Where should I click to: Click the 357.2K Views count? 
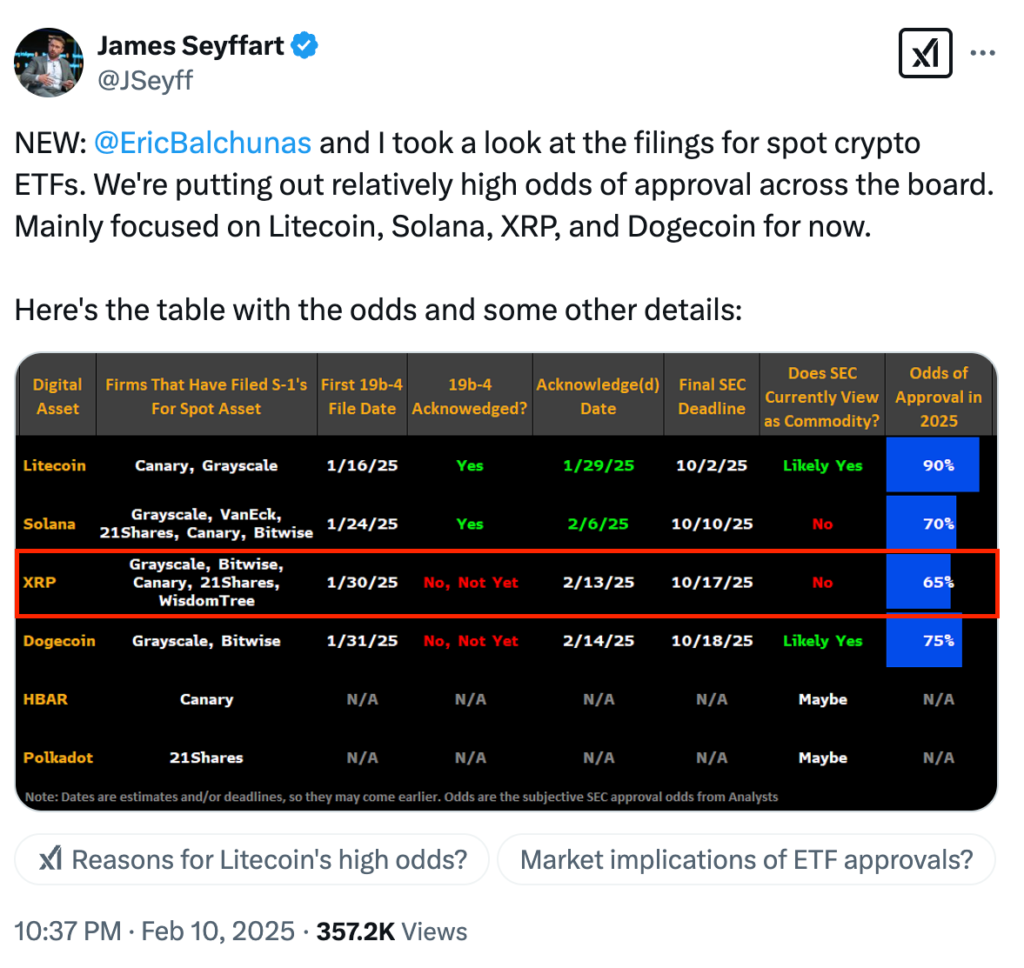point(392,932)
